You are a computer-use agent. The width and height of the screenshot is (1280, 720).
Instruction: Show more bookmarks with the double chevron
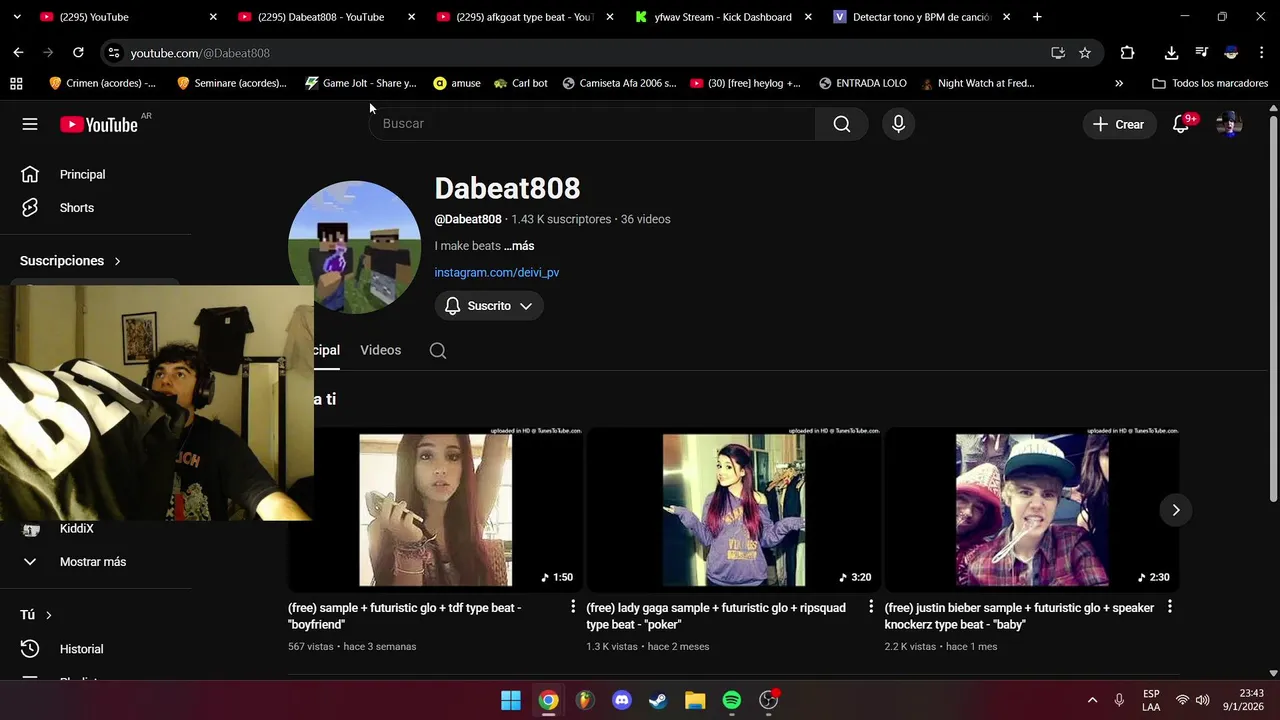pos(1119,83)
